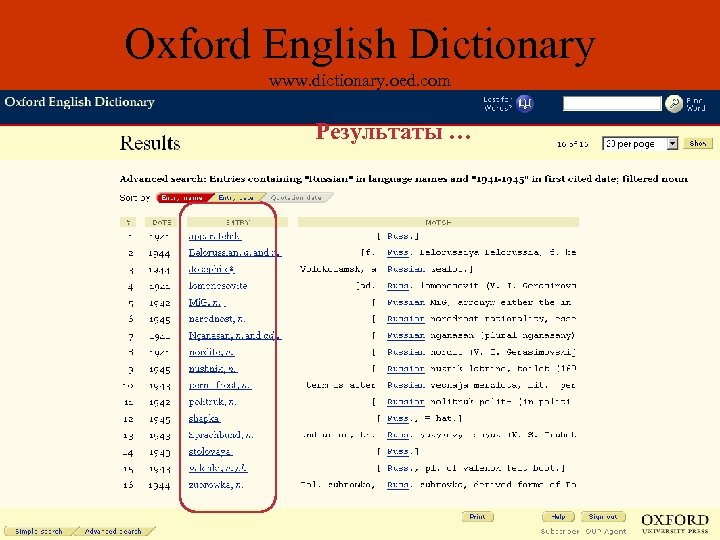The image size is (720, 540).
Task: Click Russian match link in Nganasan row
Action: tap(405, 335)
